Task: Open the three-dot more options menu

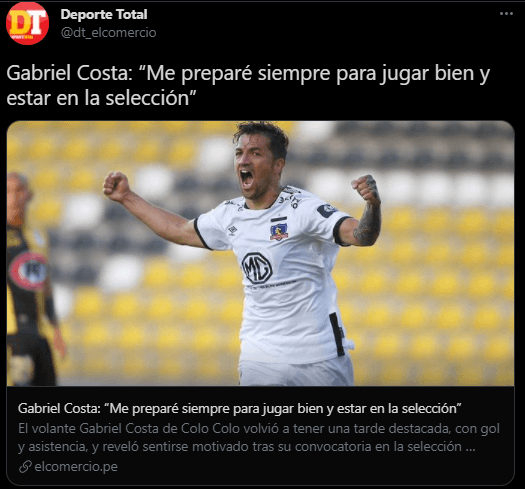Action: (506, 14)
